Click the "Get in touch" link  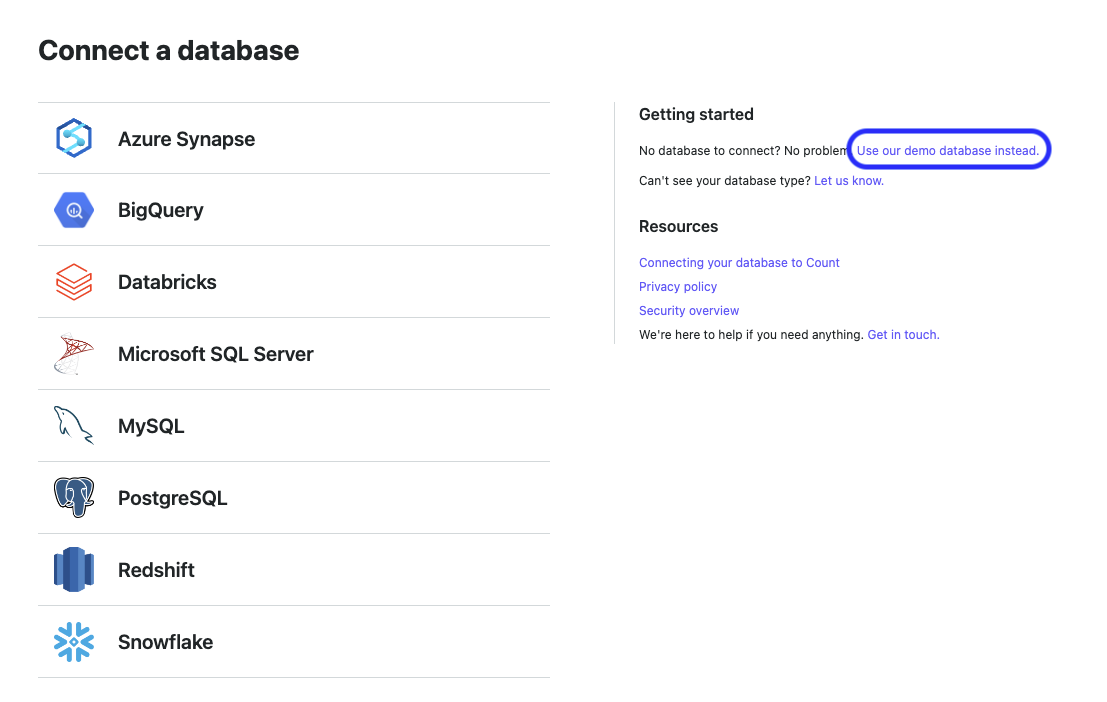pos(903,335)
